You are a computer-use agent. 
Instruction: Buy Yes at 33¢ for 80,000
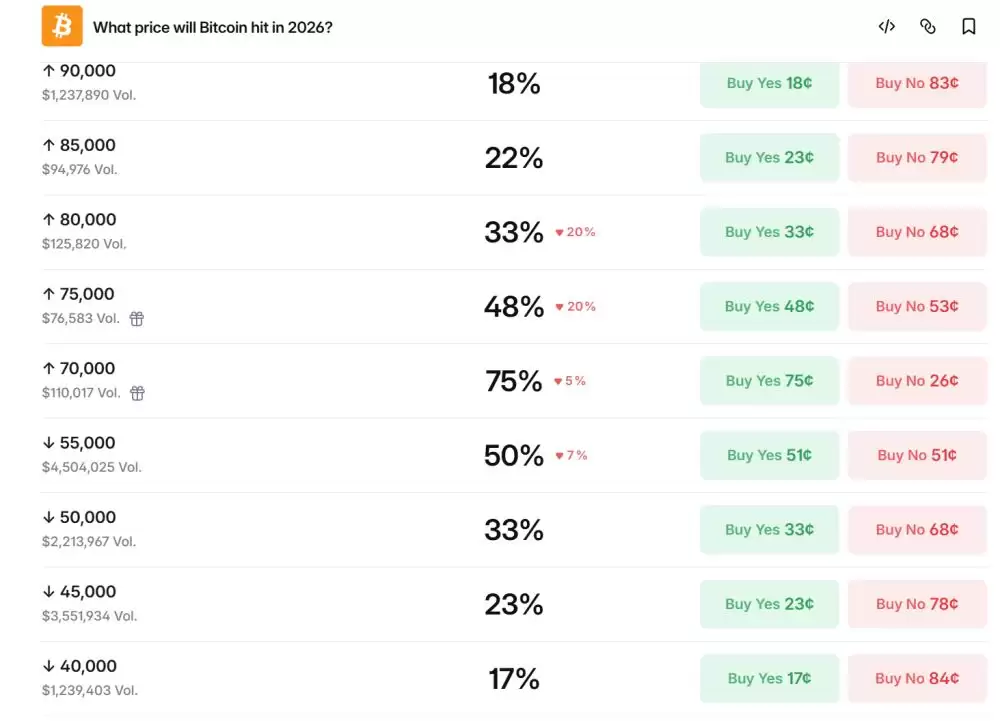click(x=769, y=232)
